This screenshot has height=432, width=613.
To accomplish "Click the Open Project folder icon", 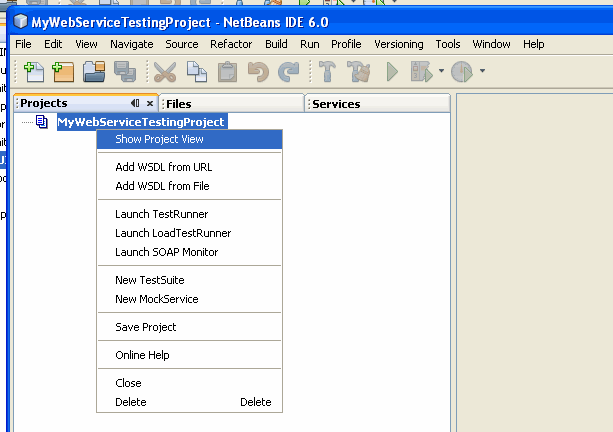I will [94, 72].
